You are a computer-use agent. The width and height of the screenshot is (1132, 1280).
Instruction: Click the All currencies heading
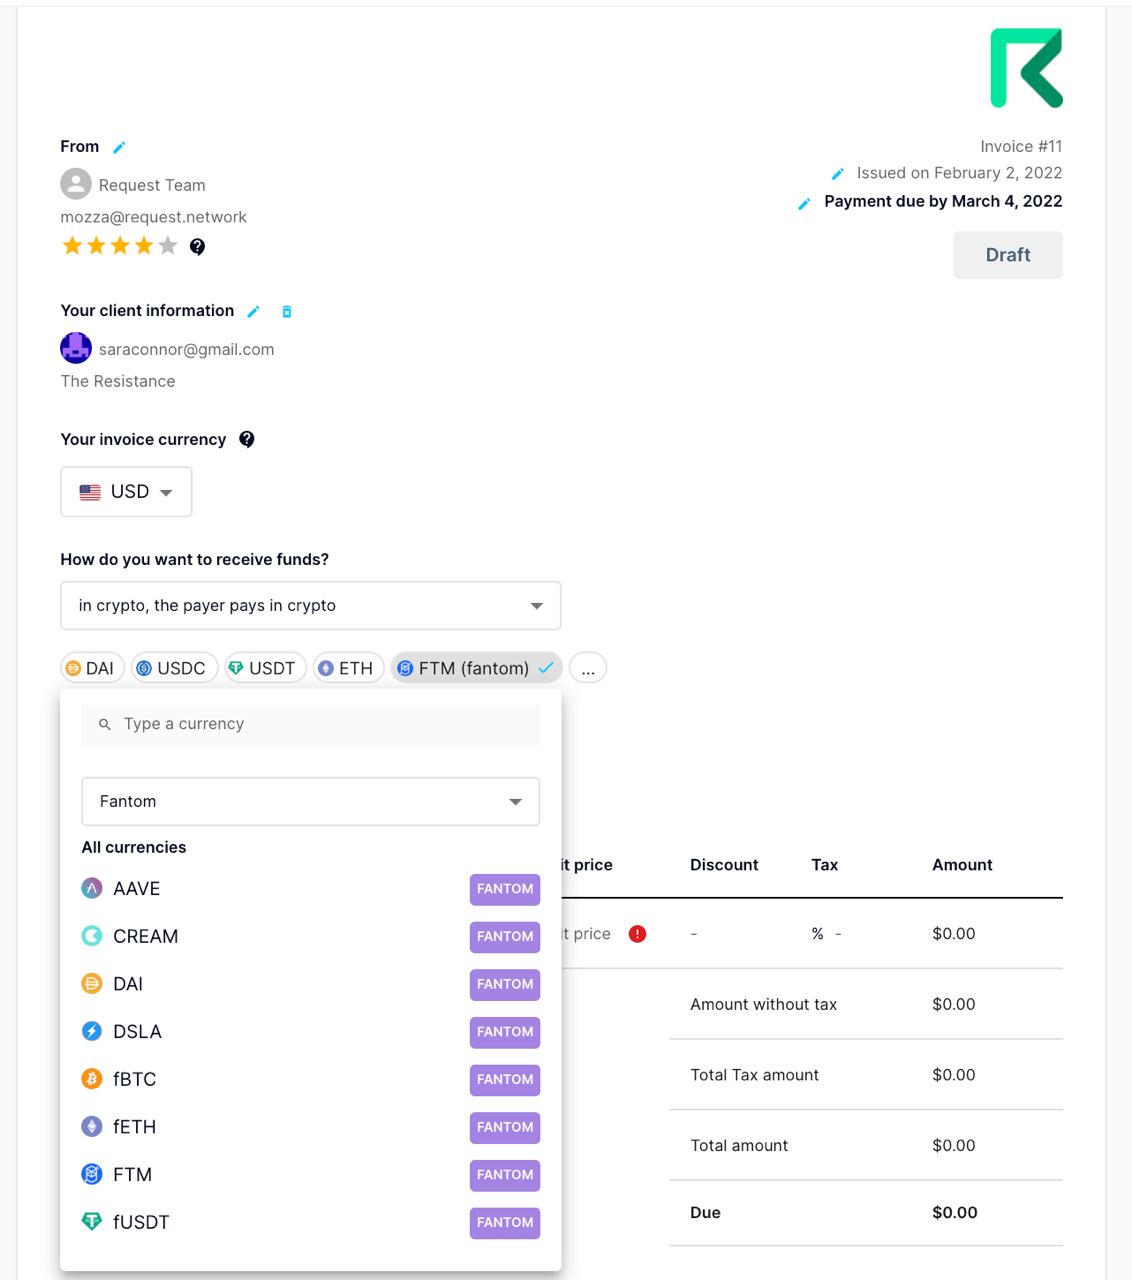134,847
